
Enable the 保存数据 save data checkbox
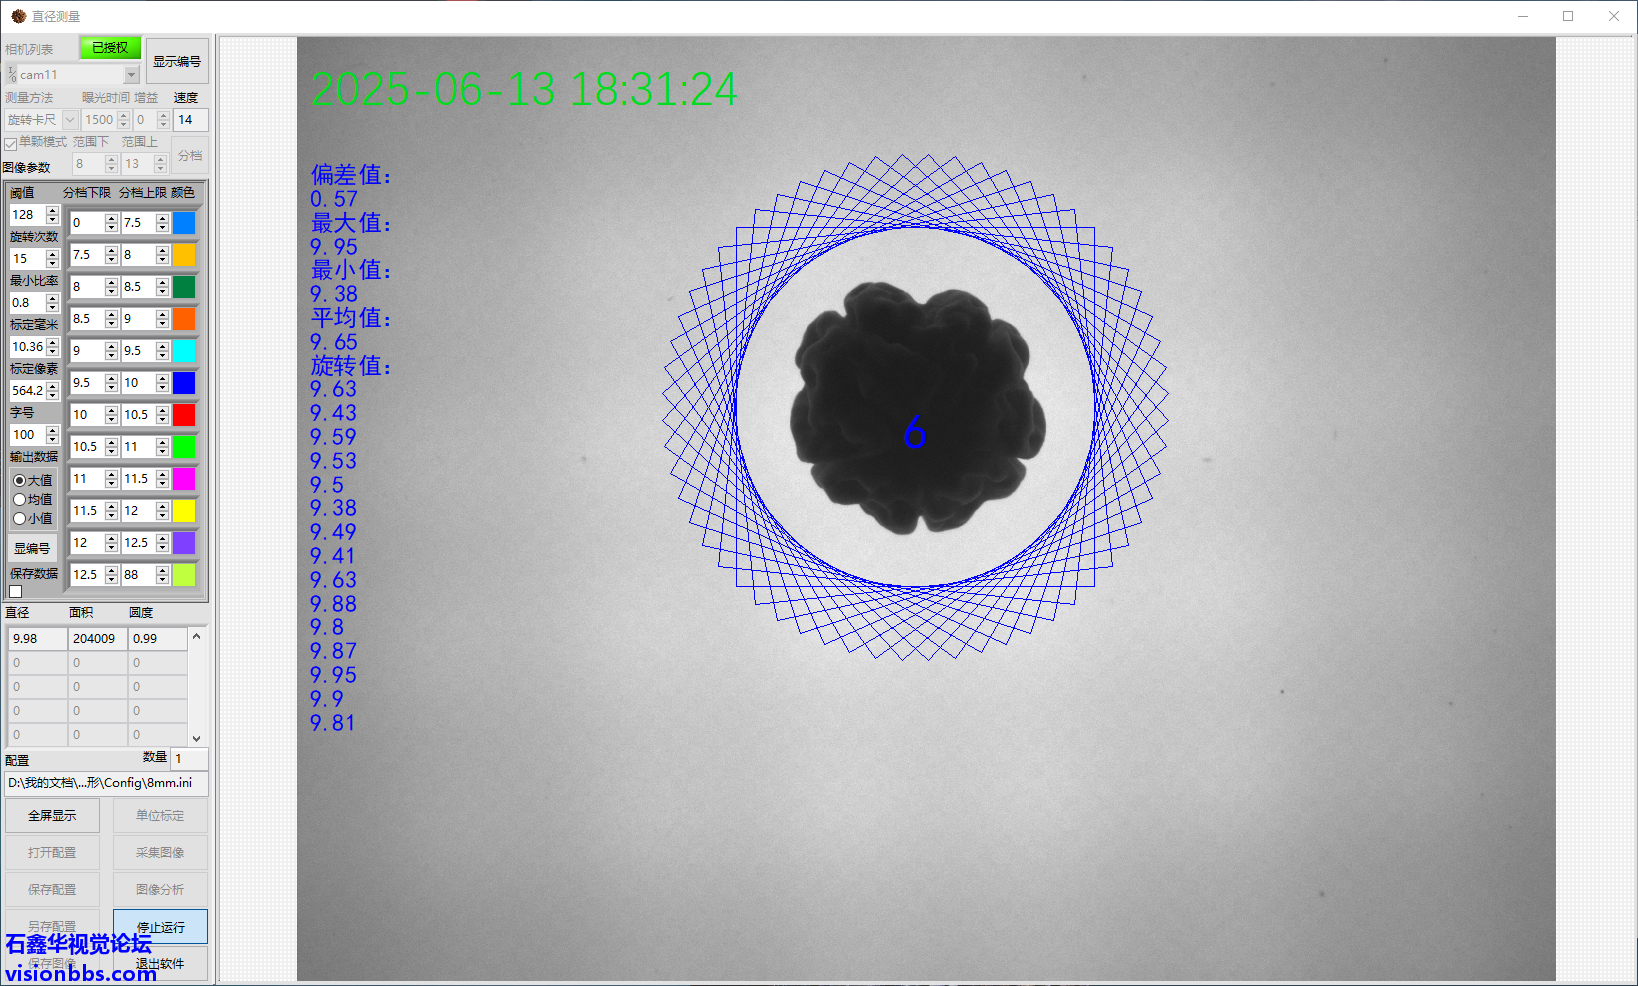[x=14, y=591]
